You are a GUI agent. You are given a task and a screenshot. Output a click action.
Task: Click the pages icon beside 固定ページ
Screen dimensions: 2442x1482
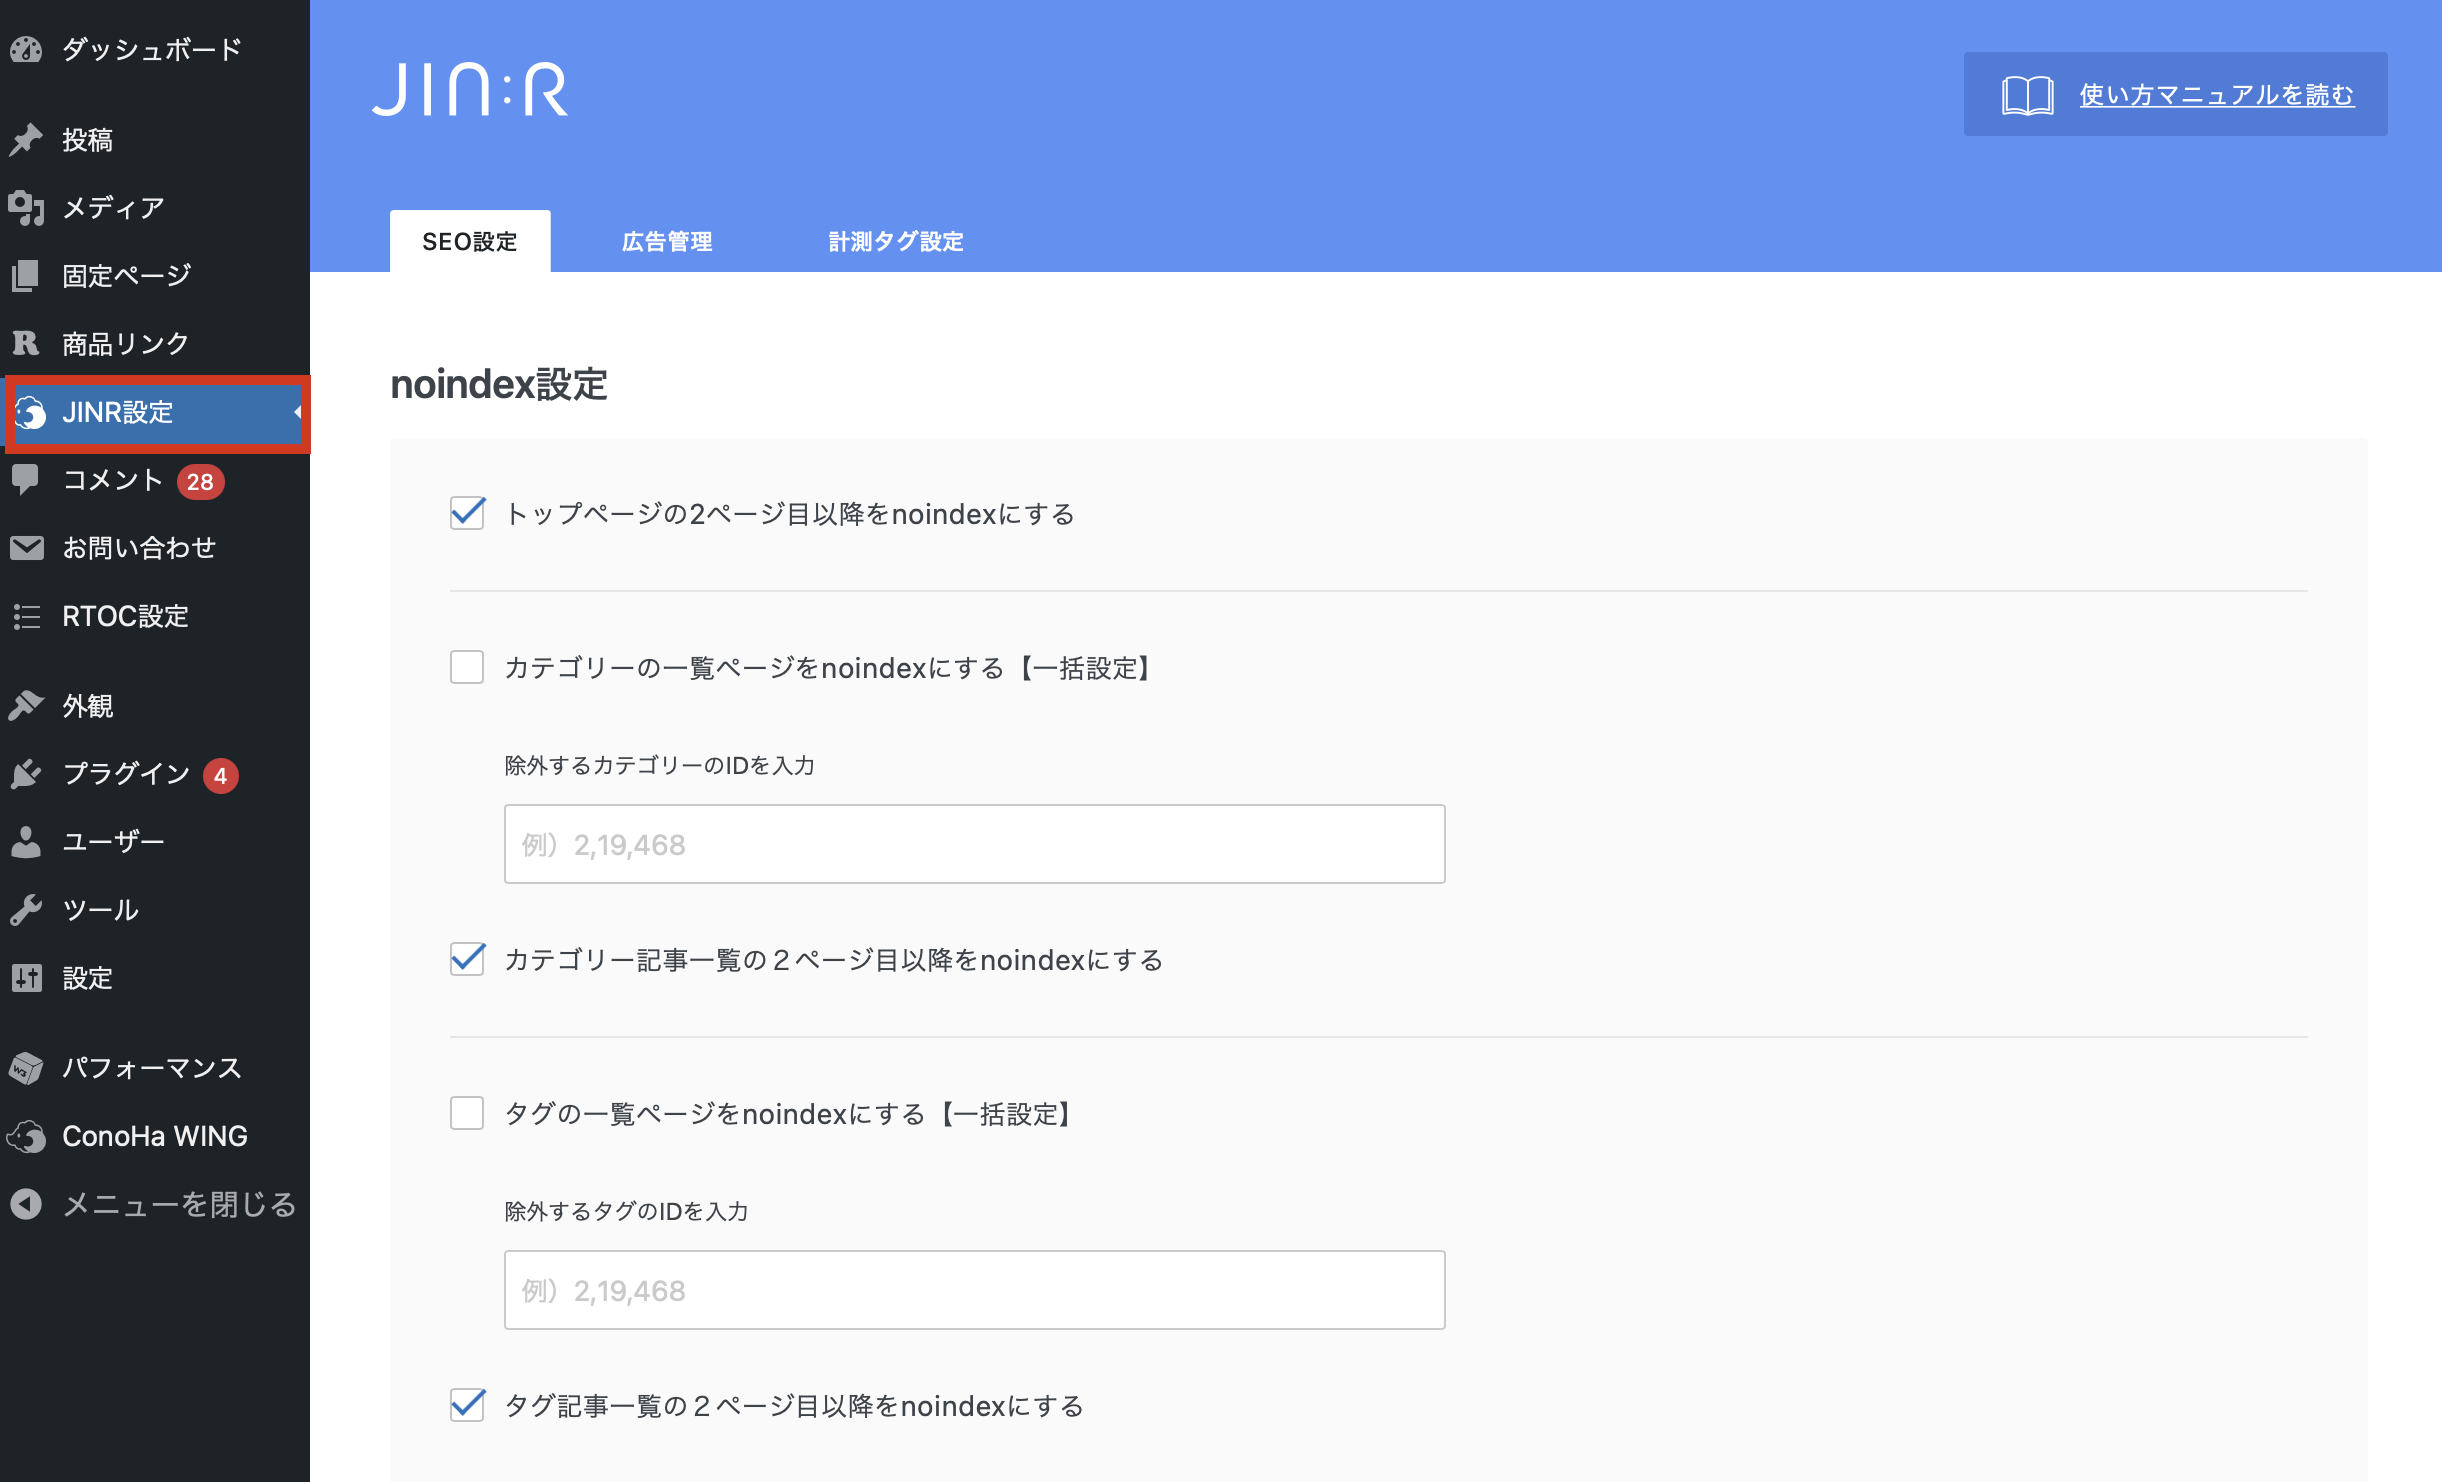tap(26, 275)
